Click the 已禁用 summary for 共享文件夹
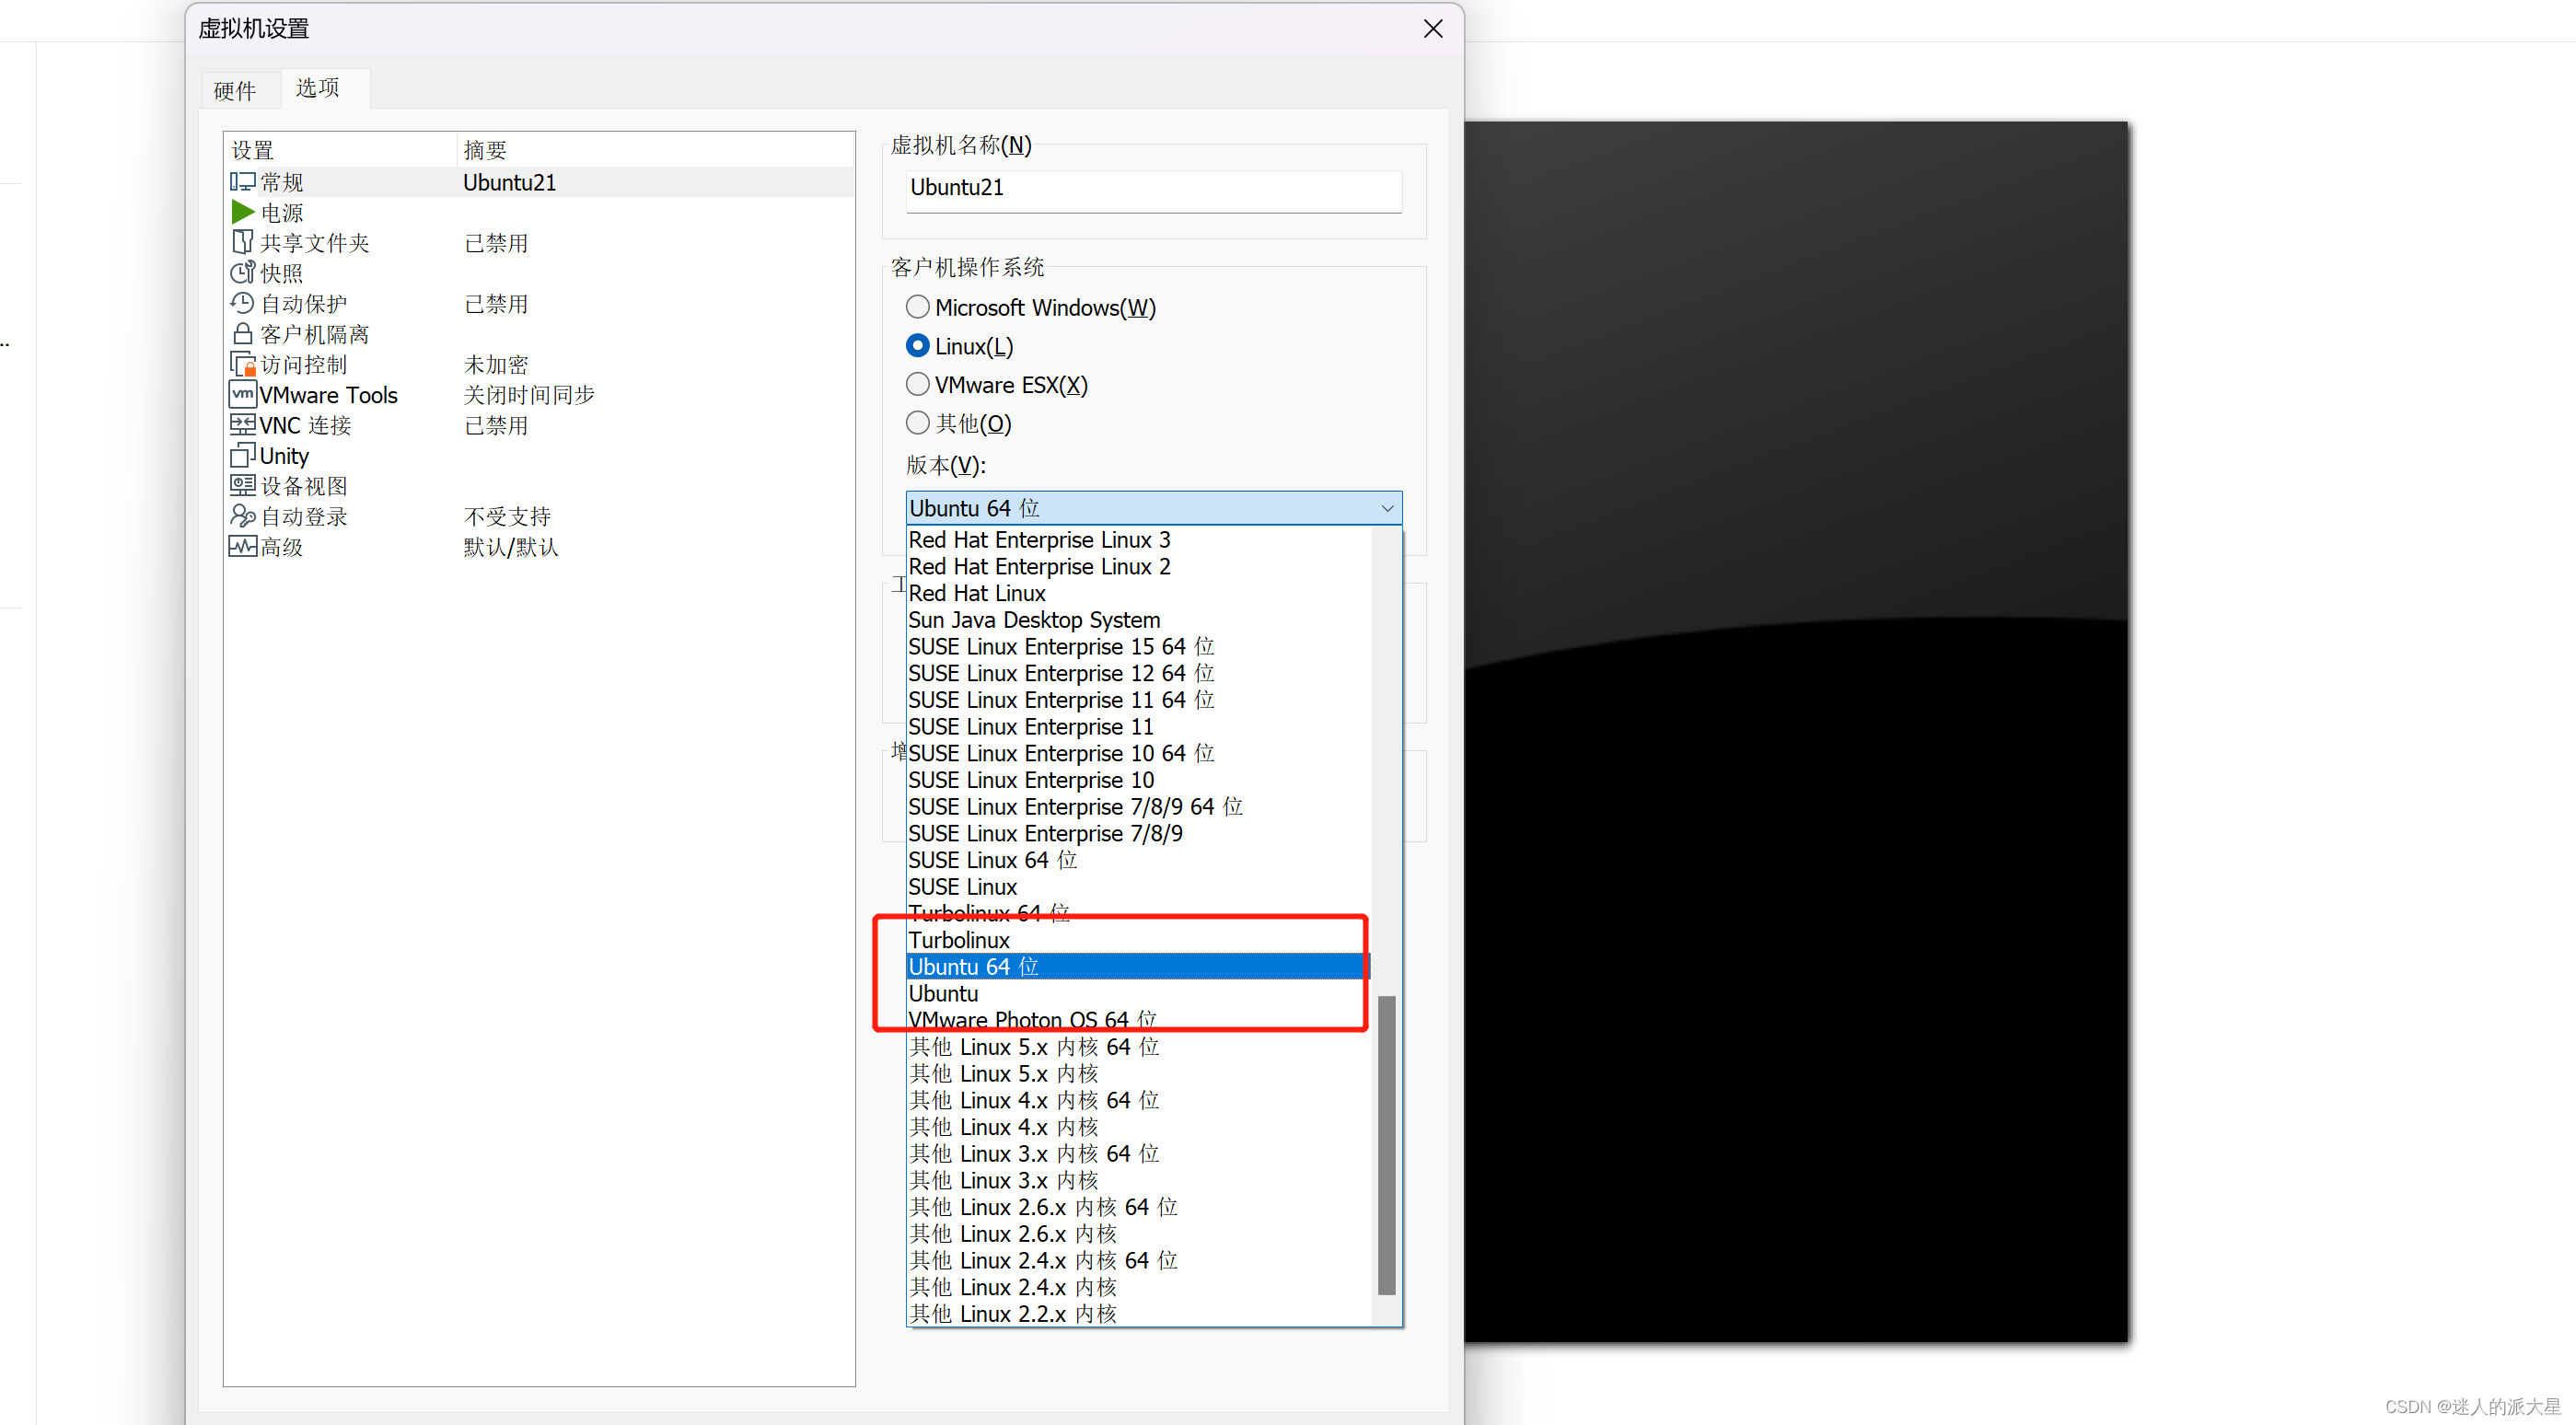 [x=496, y=243]
